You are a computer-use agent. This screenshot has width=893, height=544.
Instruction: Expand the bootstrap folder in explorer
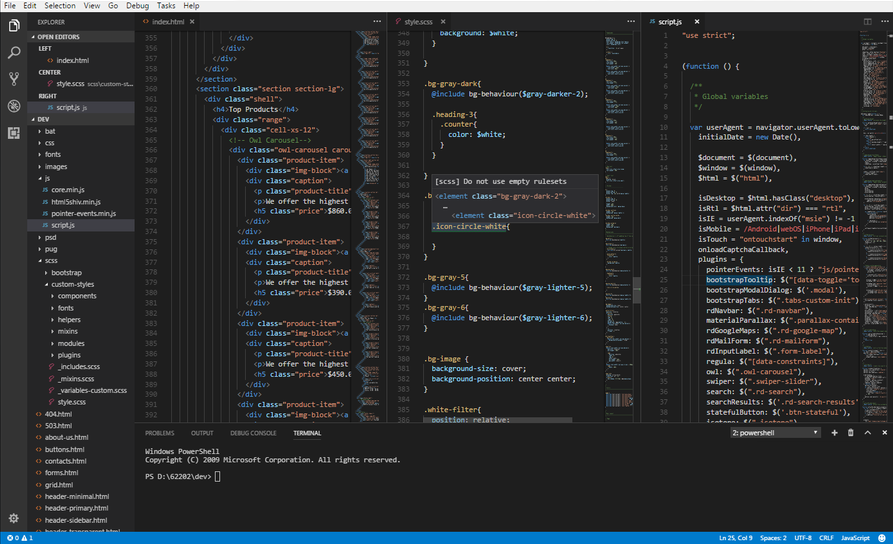click(x=67, y=272)
